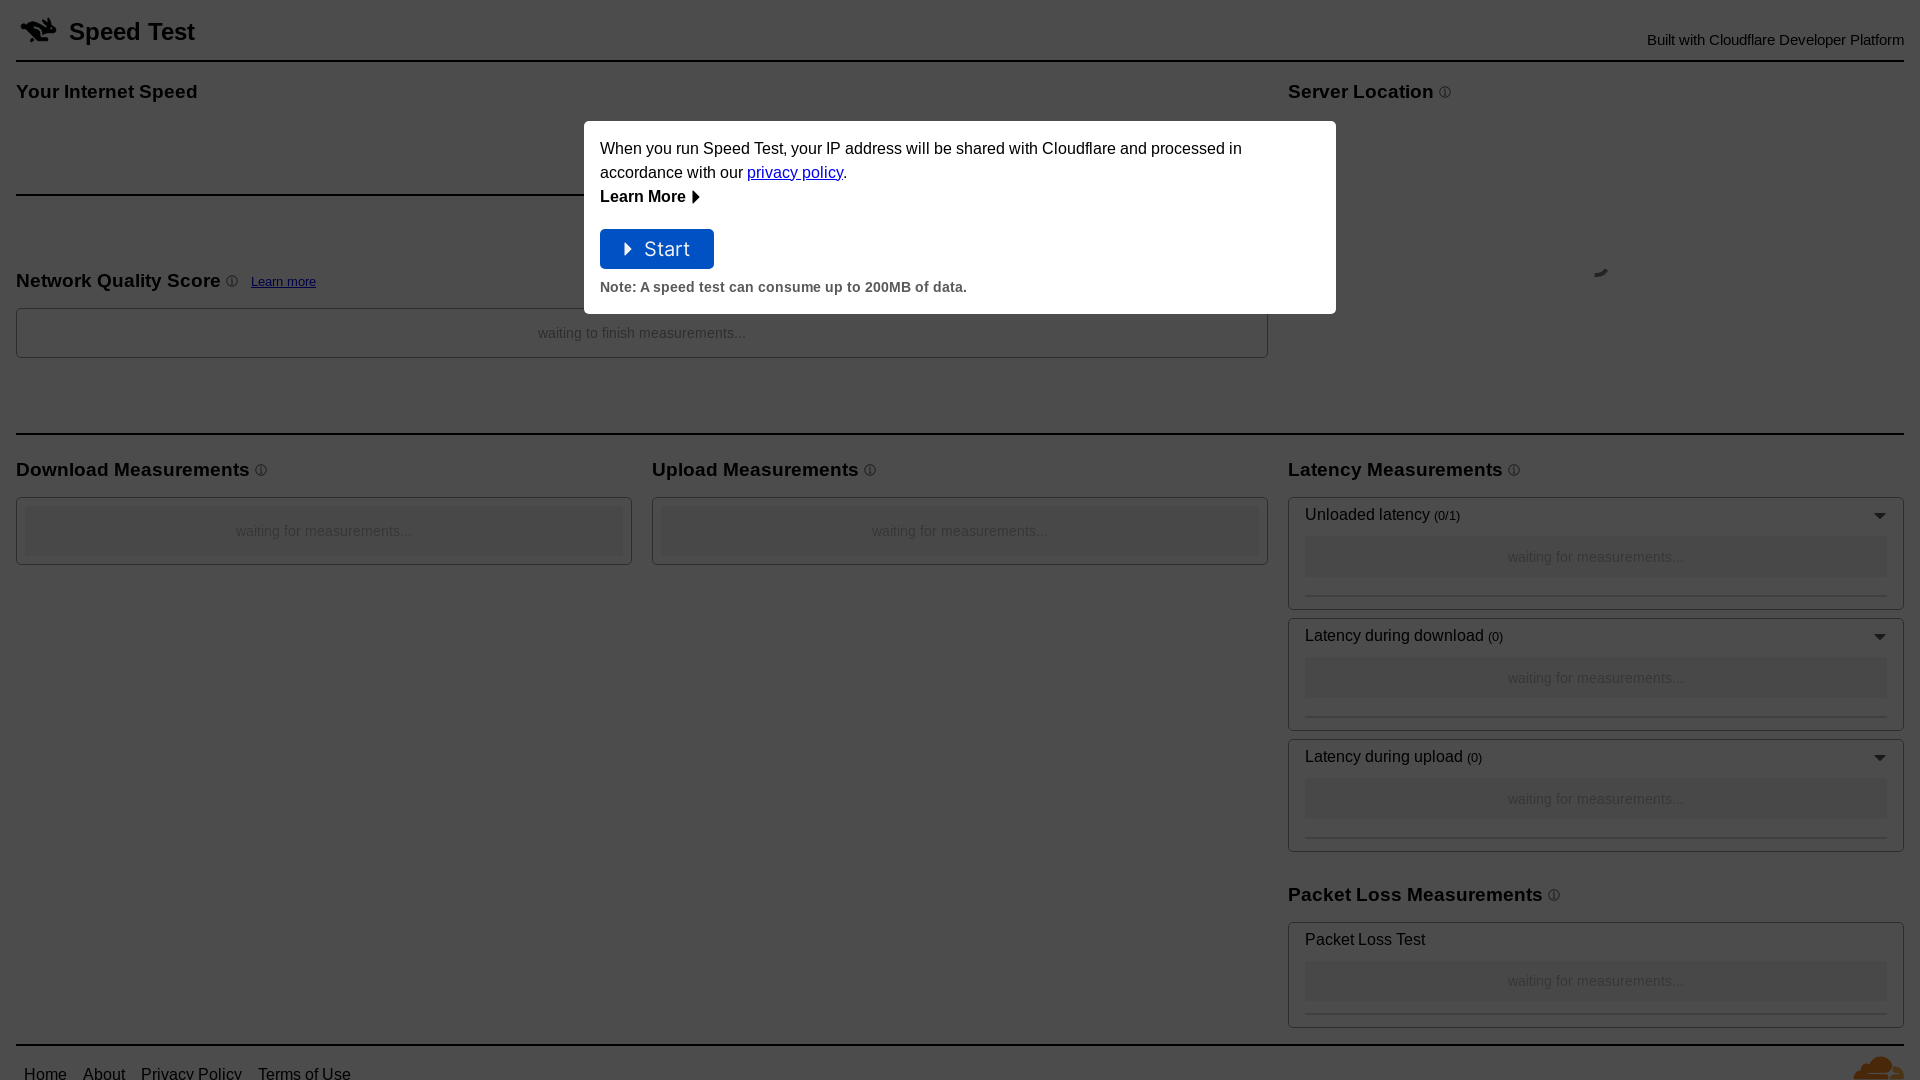Open Network Quality Score Learn more link

coord(283,282)
